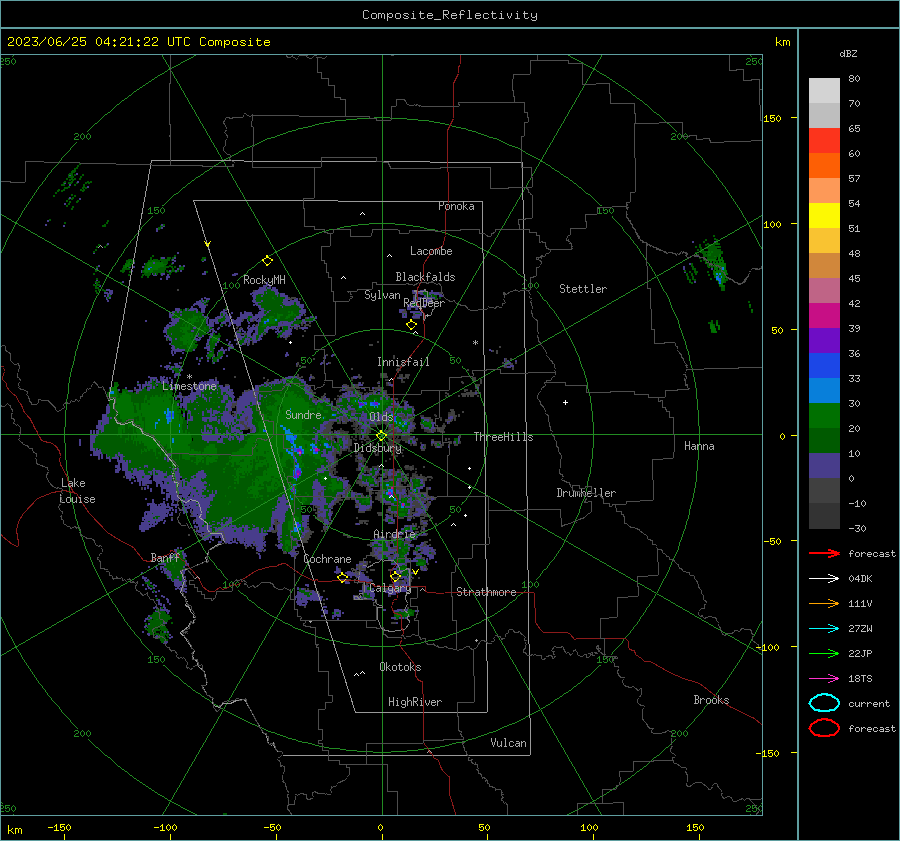Click the yellow diamond marker below RedDeer
900x841 pixels.
point(411,325)
